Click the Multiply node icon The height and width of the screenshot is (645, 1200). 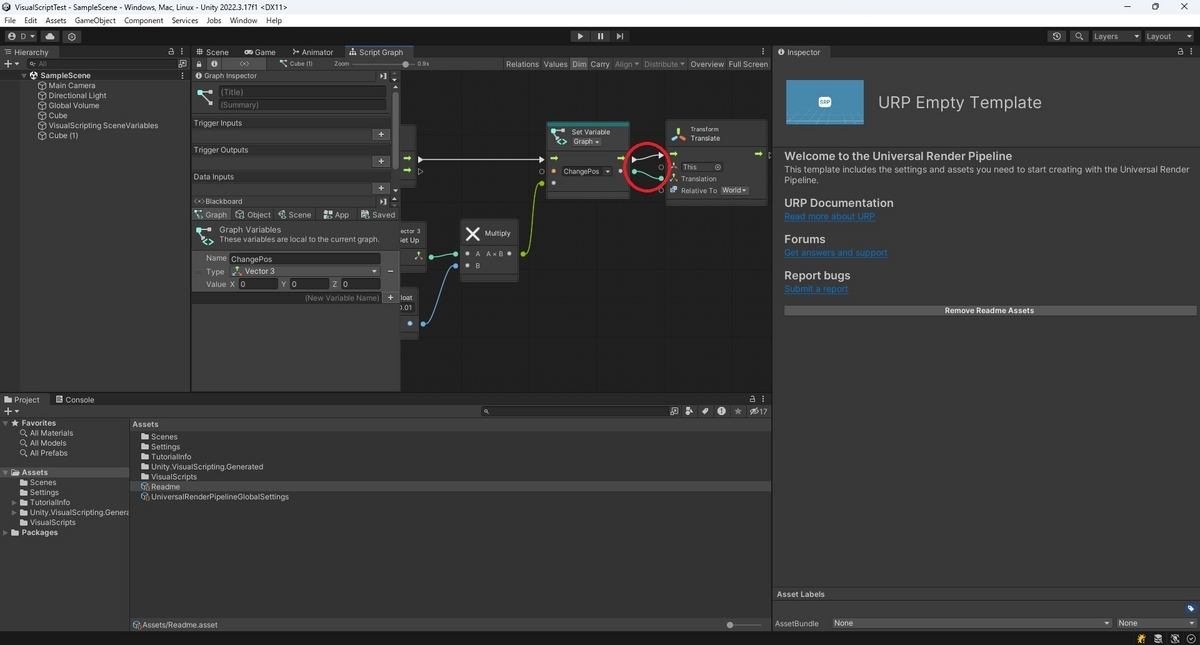point(473,233)
